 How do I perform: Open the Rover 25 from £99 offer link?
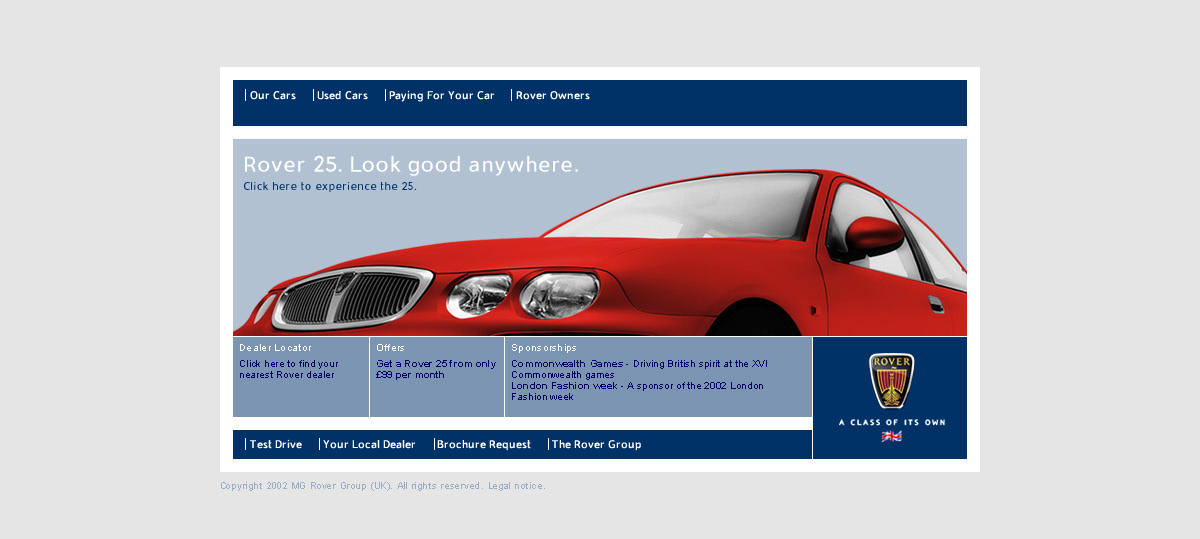436,369
